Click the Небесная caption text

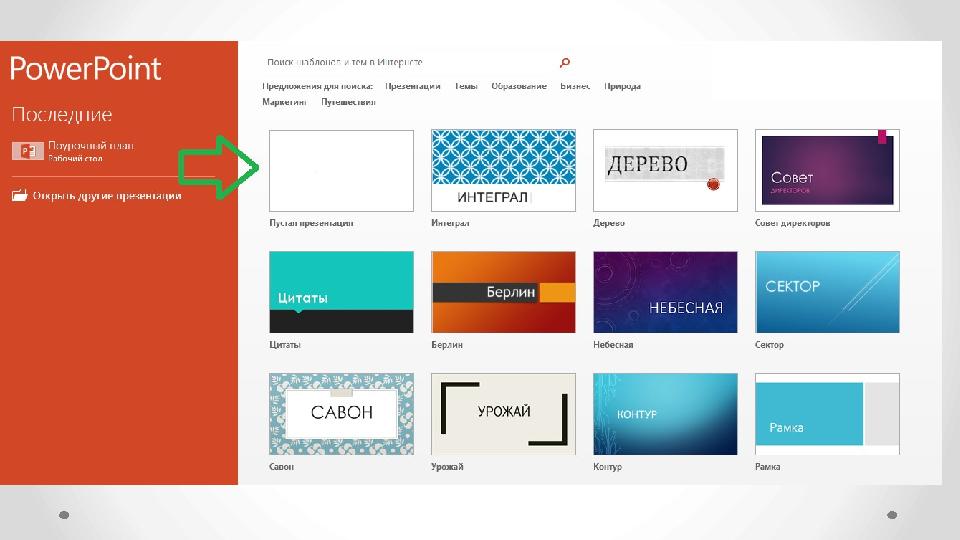613,345
